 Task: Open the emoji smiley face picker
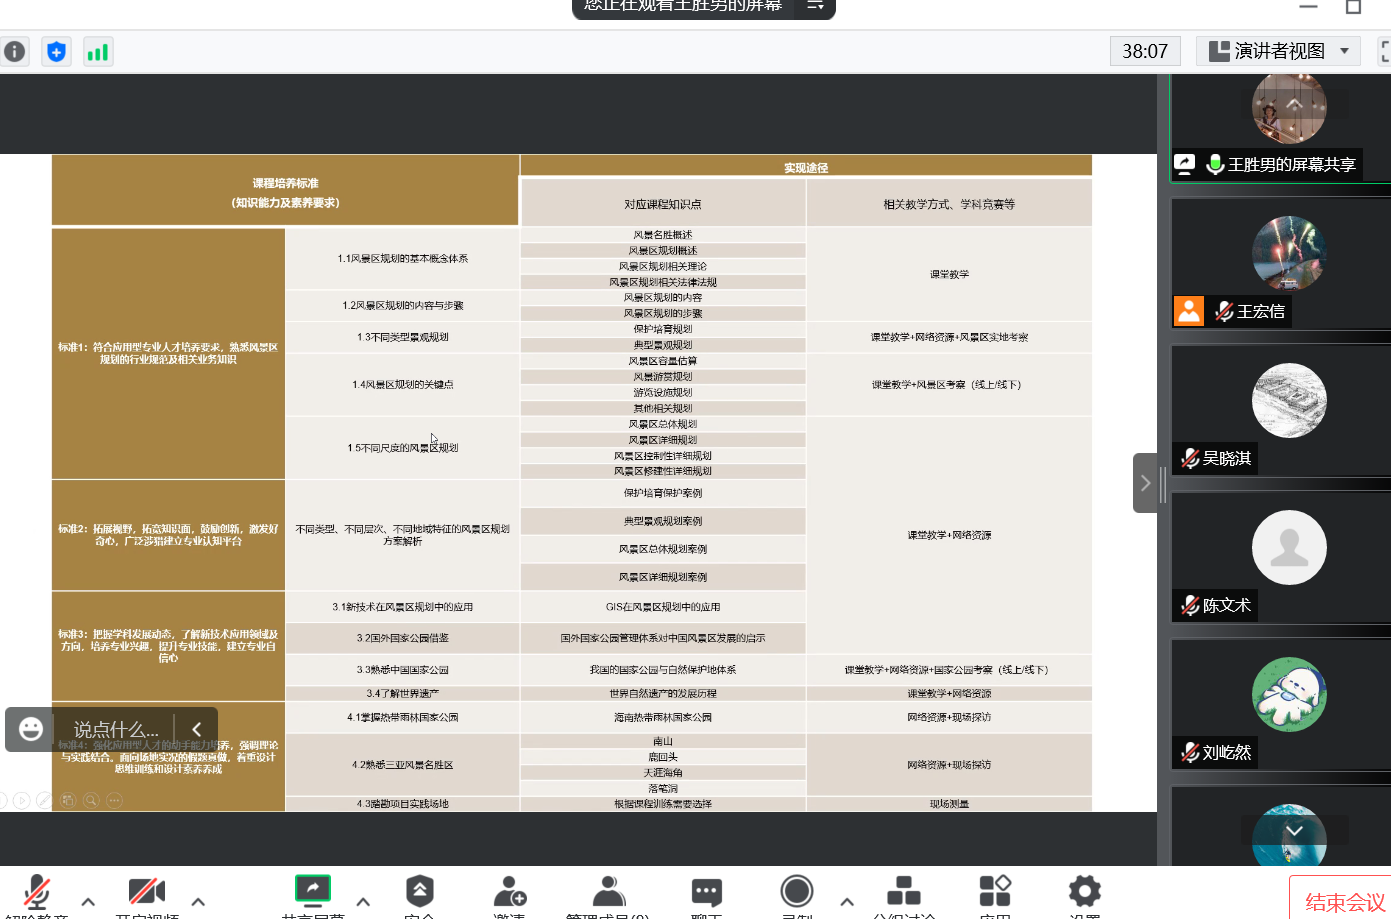coord(31,729)
